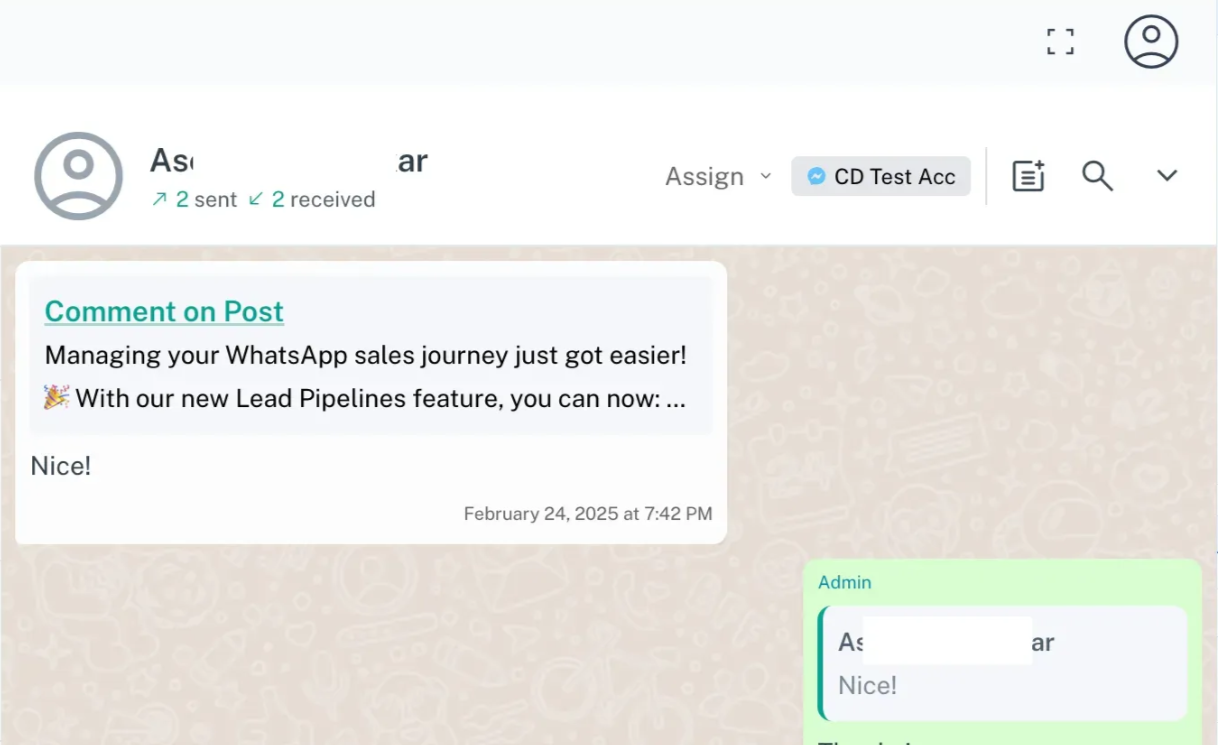Click the quoted Nice! reply block
The width and height of the screenshot is (1218, 745).
(x=1003, y=663)
